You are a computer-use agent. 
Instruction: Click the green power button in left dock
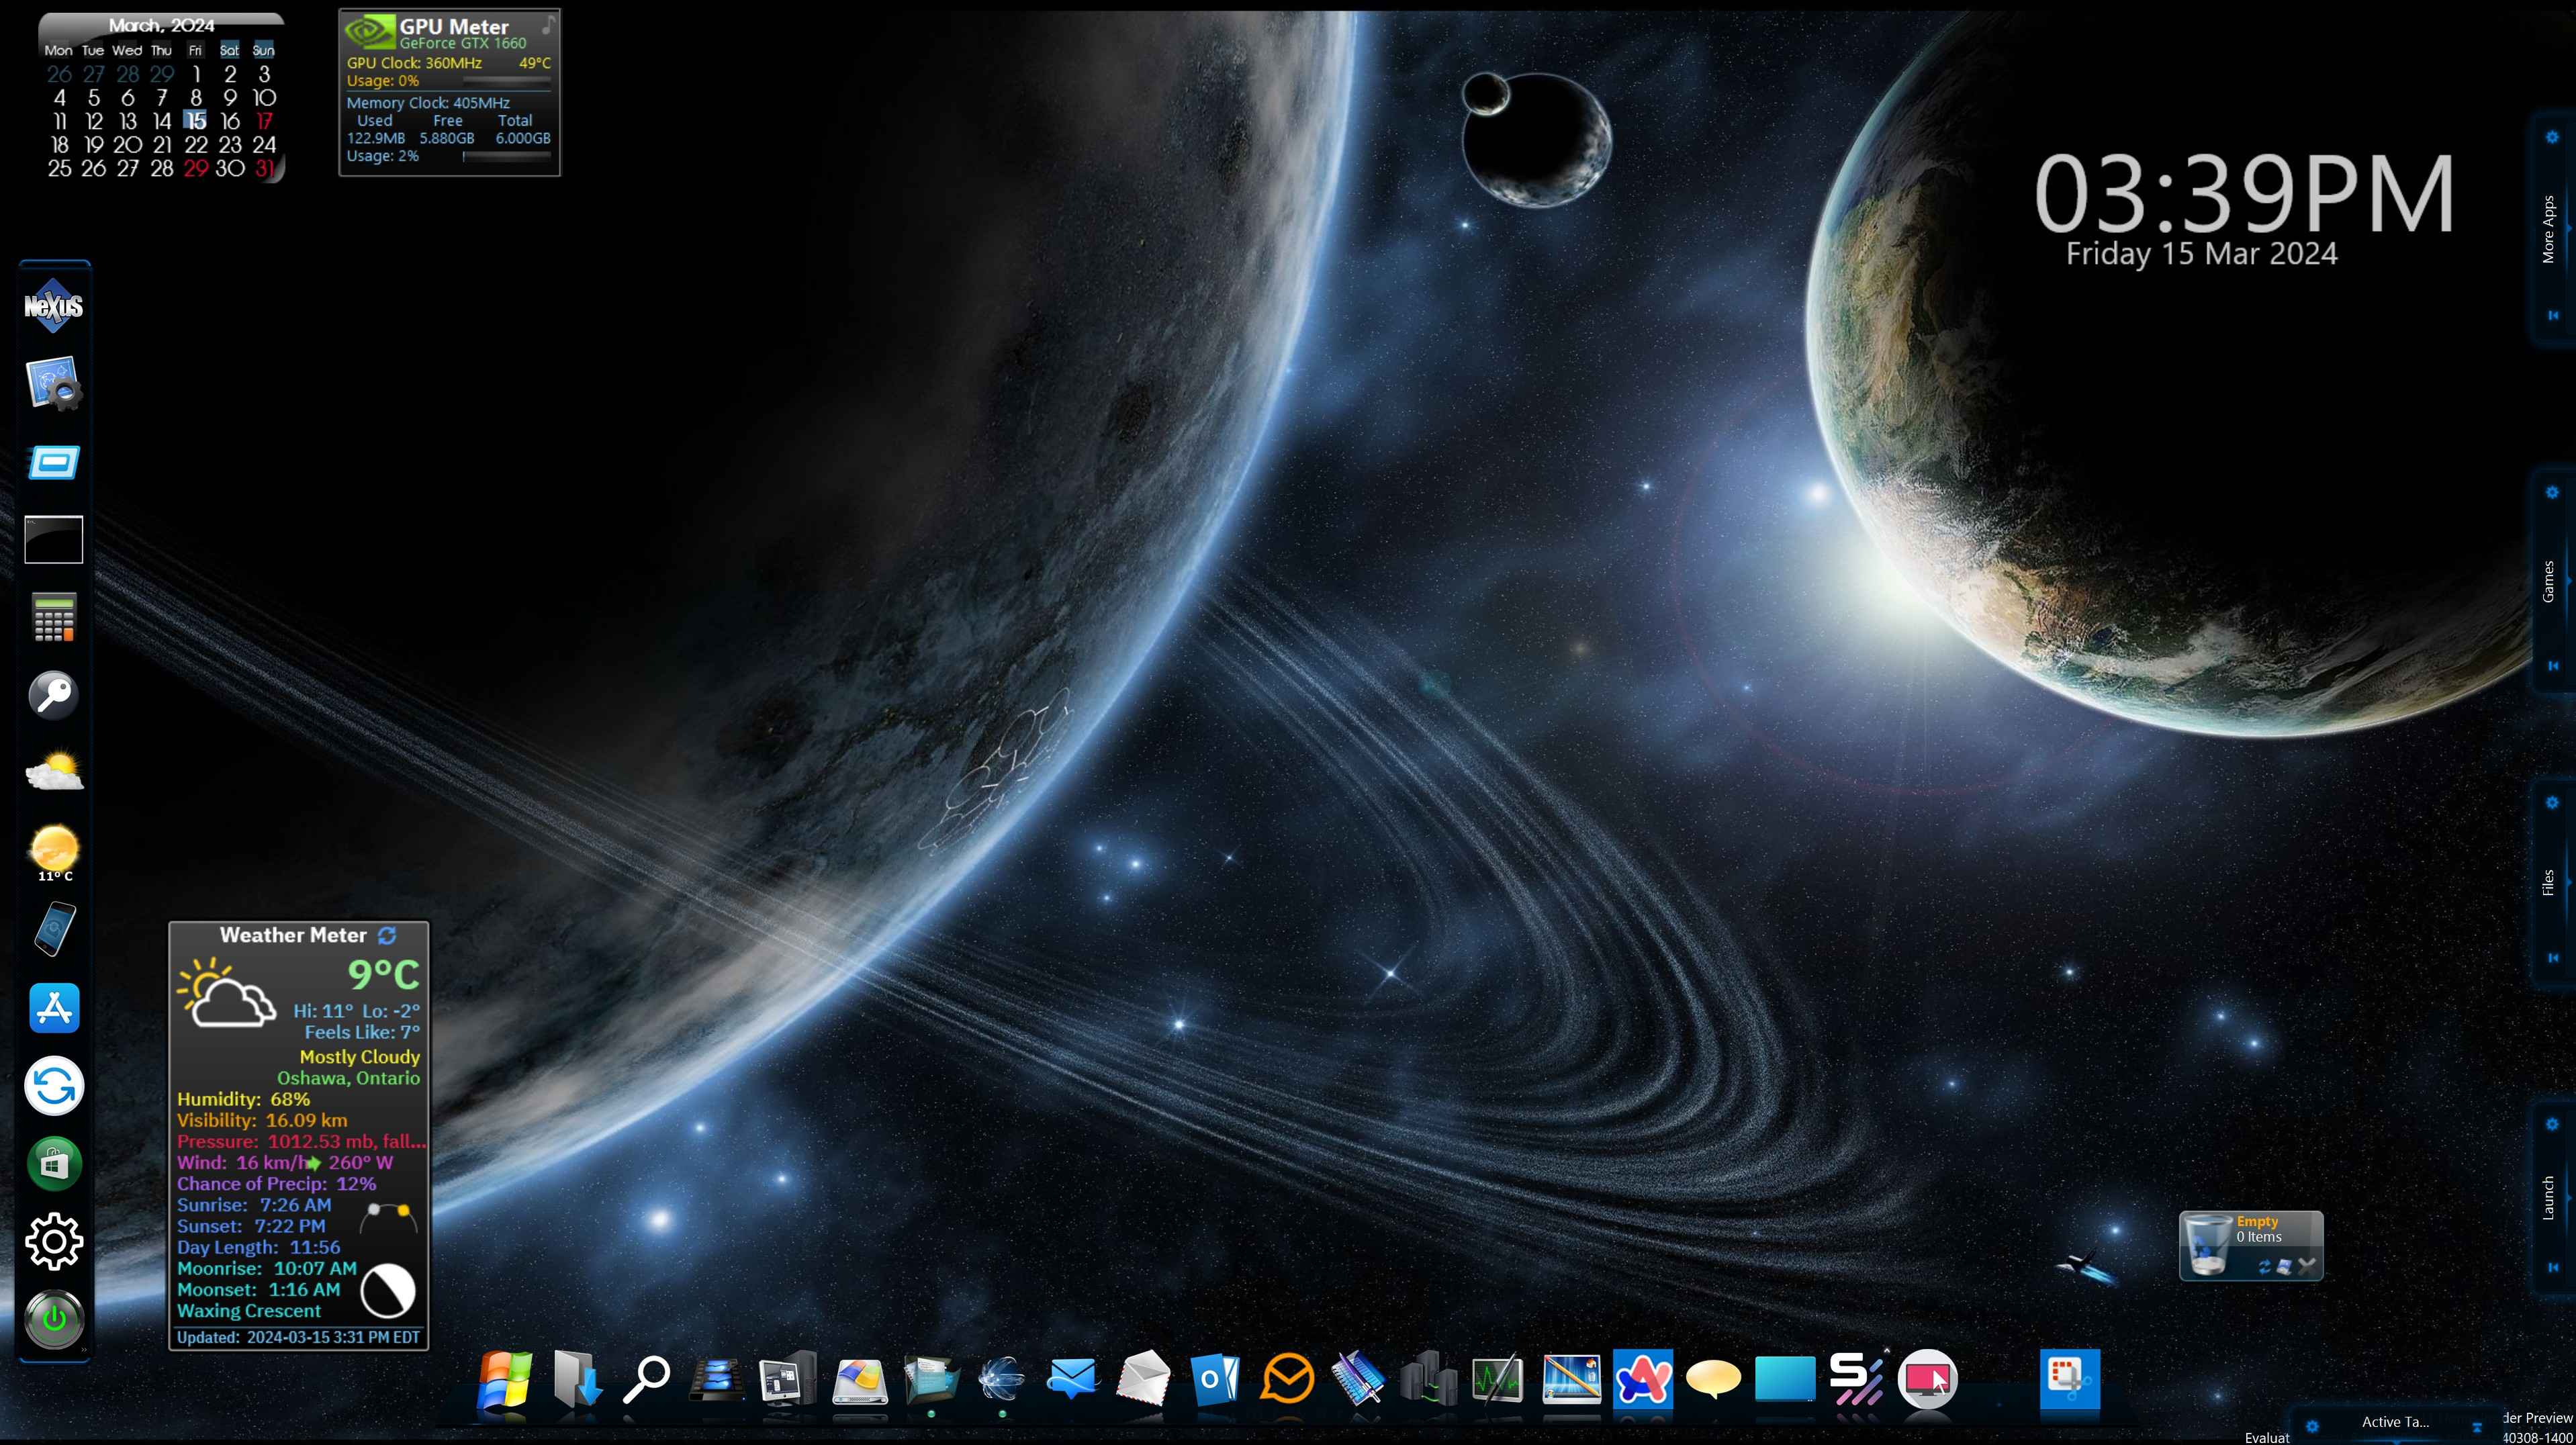click(54, 1319)
